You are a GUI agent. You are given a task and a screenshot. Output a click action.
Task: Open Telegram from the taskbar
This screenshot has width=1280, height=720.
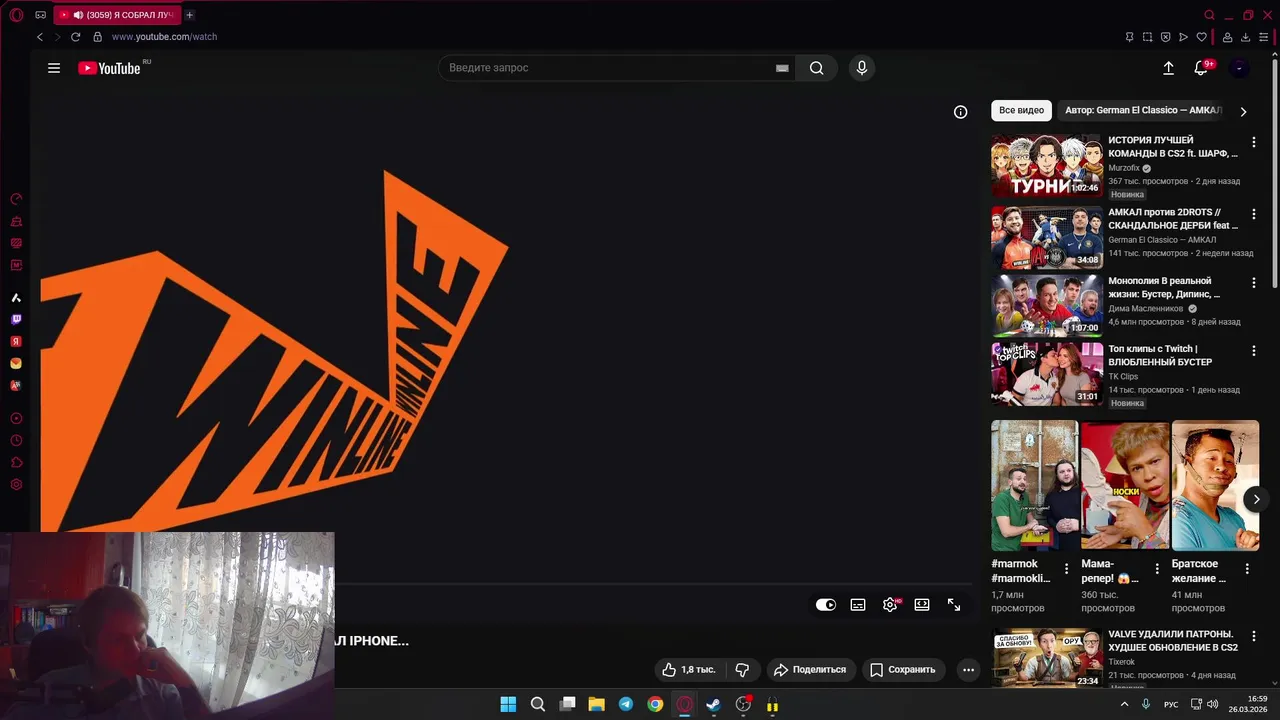[x=626, y=704]
